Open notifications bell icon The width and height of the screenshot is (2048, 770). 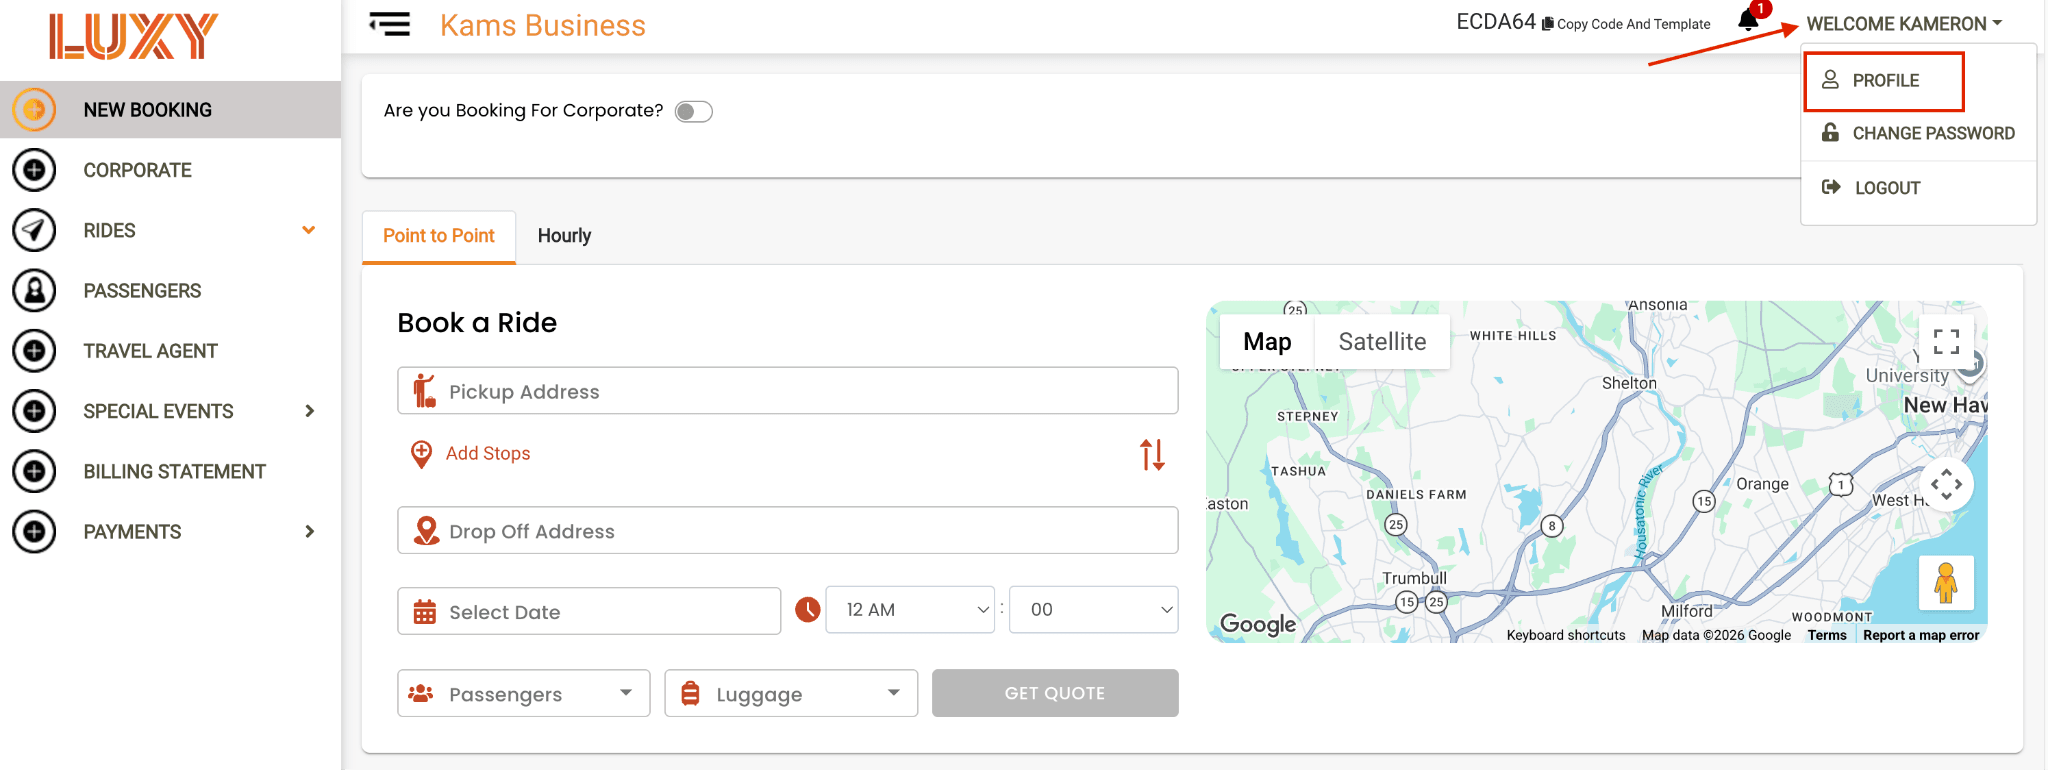pyautogui.click(x=1748, y=20)
